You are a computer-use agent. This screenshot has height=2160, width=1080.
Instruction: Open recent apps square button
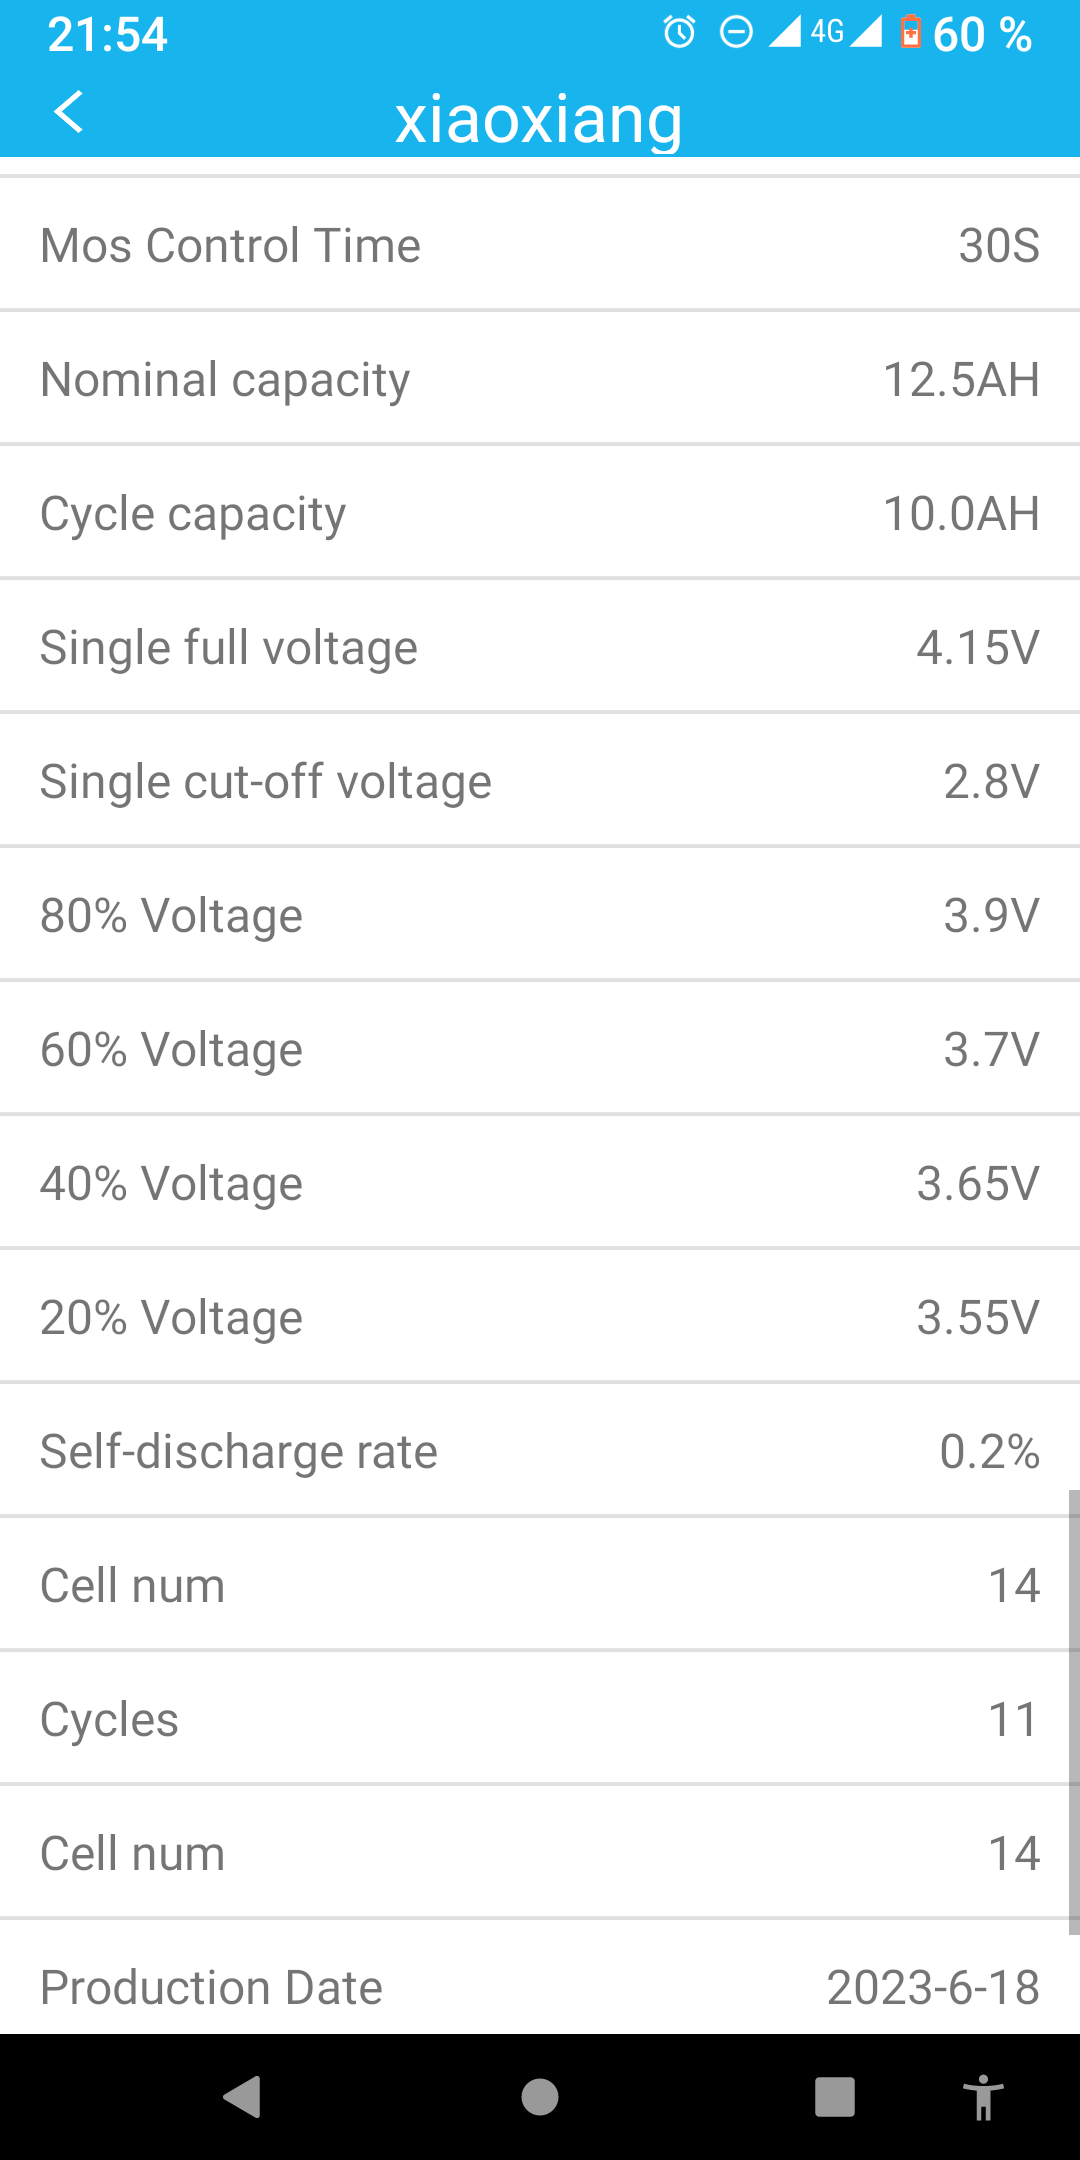(x=834, y=2097)
